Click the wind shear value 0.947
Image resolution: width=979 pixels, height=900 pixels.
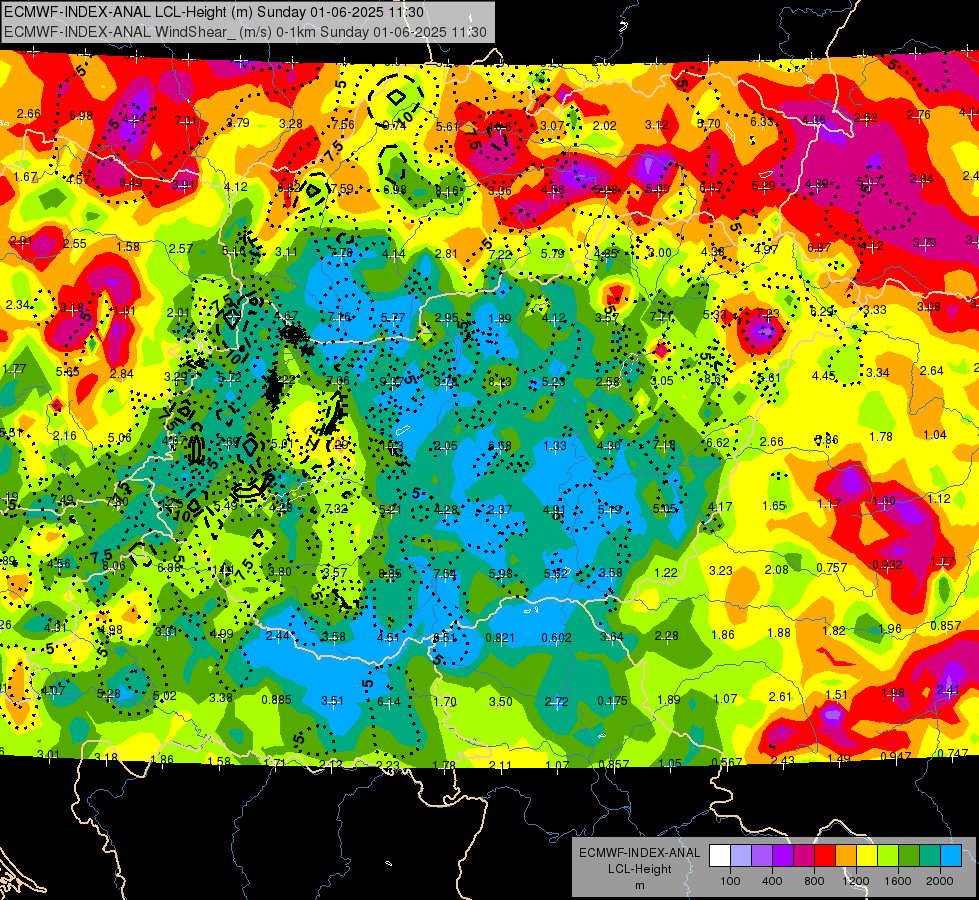896,756
